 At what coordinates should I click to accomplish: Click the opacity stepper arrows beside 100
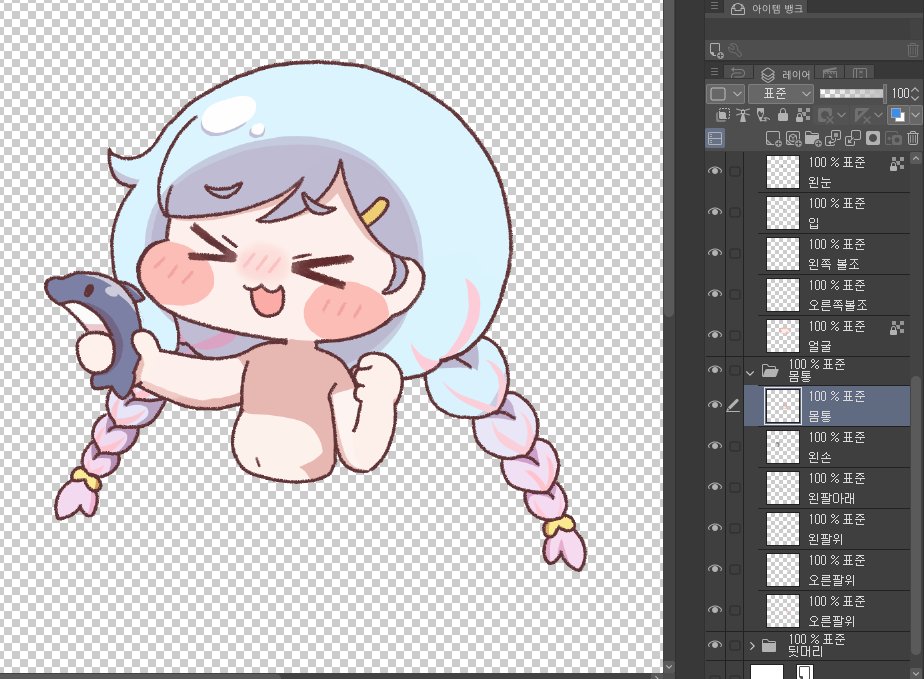(915, 94)
